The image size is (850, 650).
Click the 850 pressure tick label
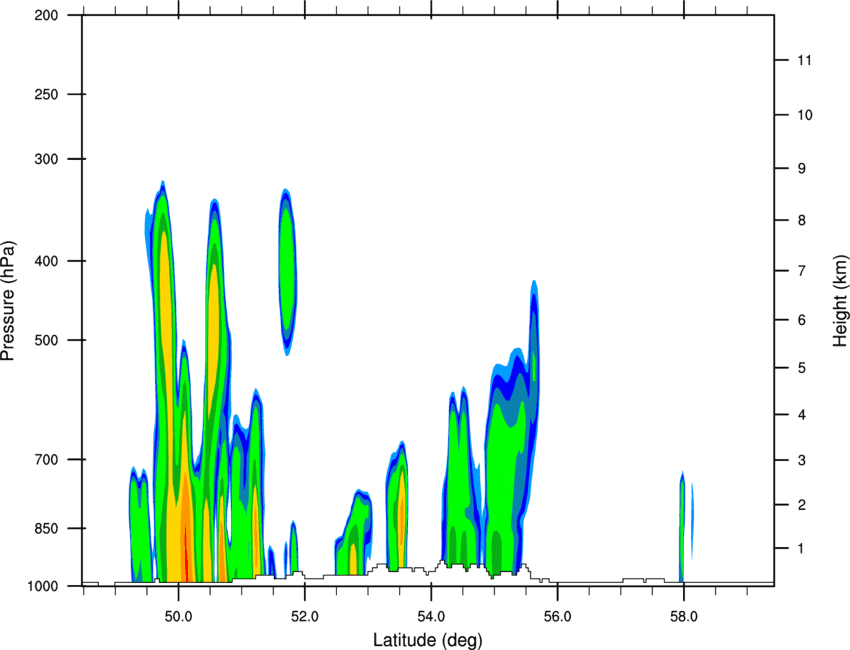pyautogui.click(x=46, y=528)
